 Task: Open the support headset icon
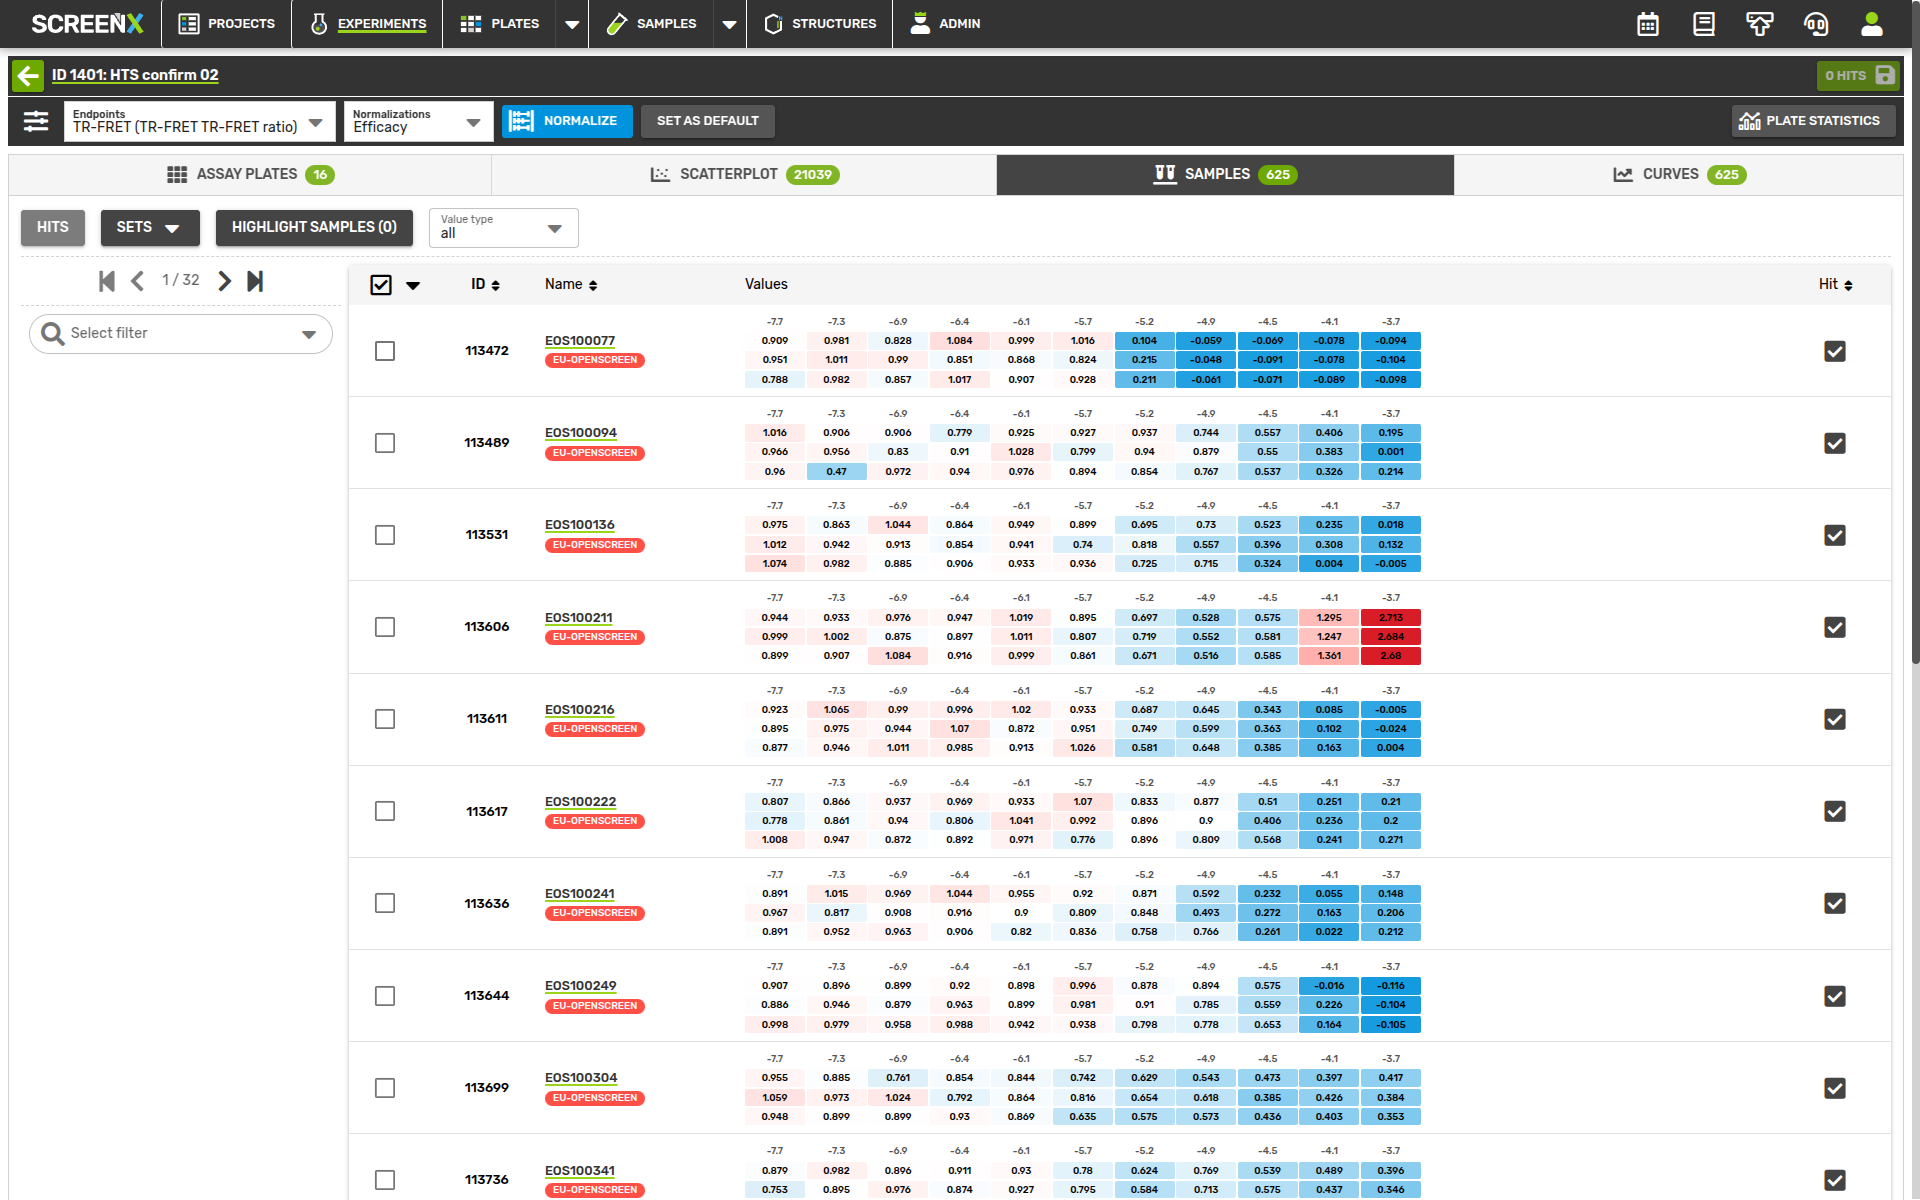1816,24
